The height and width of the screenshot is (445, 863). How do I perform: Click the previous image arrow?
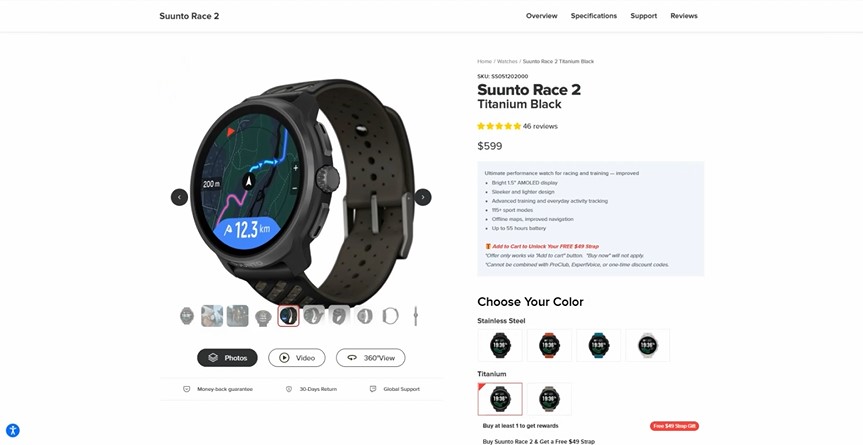179,197
